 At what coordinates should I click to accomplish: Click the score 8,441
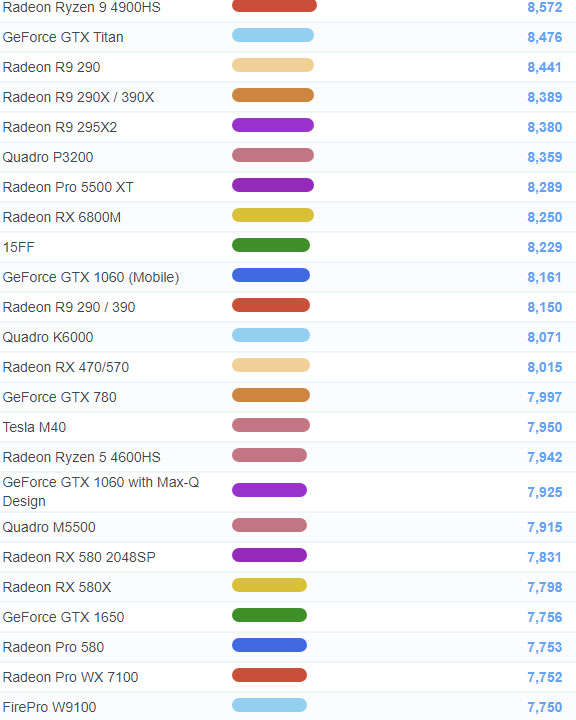click(545, 67)
